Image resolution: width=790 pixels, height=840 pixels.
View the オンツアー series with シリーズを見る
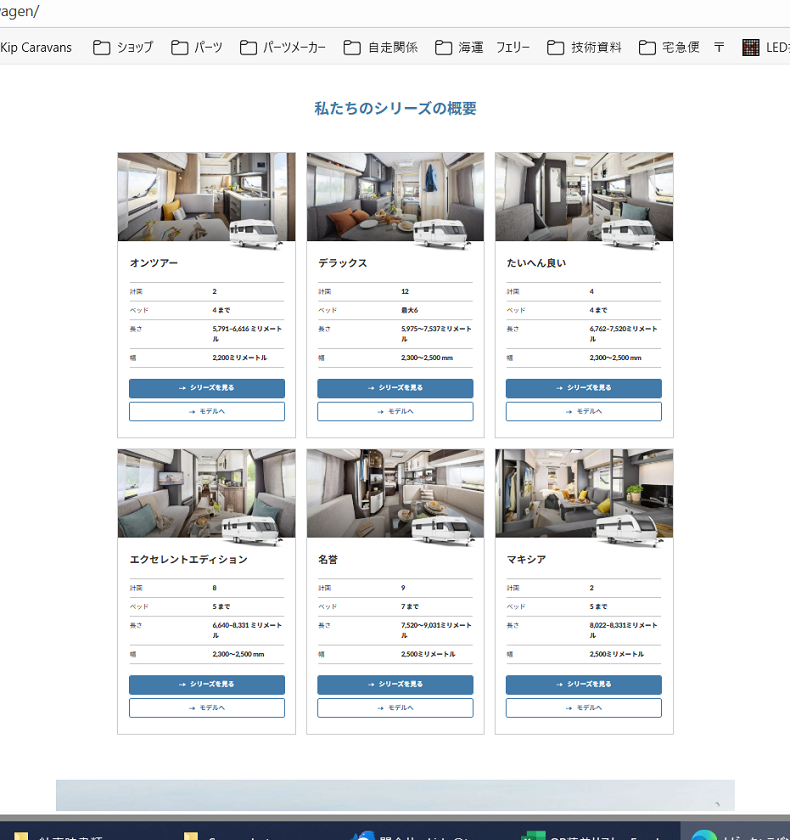click(x=207, y=388)
